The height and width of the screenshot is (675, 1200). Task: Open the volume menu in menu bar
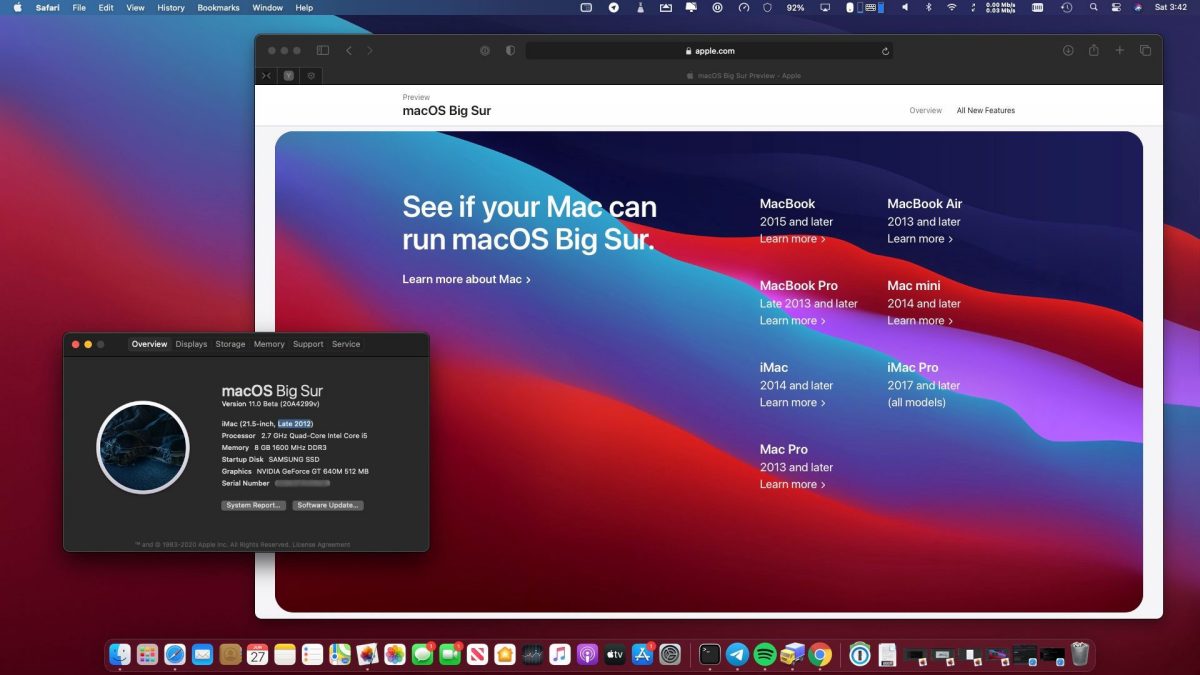[x=905, y=7]
